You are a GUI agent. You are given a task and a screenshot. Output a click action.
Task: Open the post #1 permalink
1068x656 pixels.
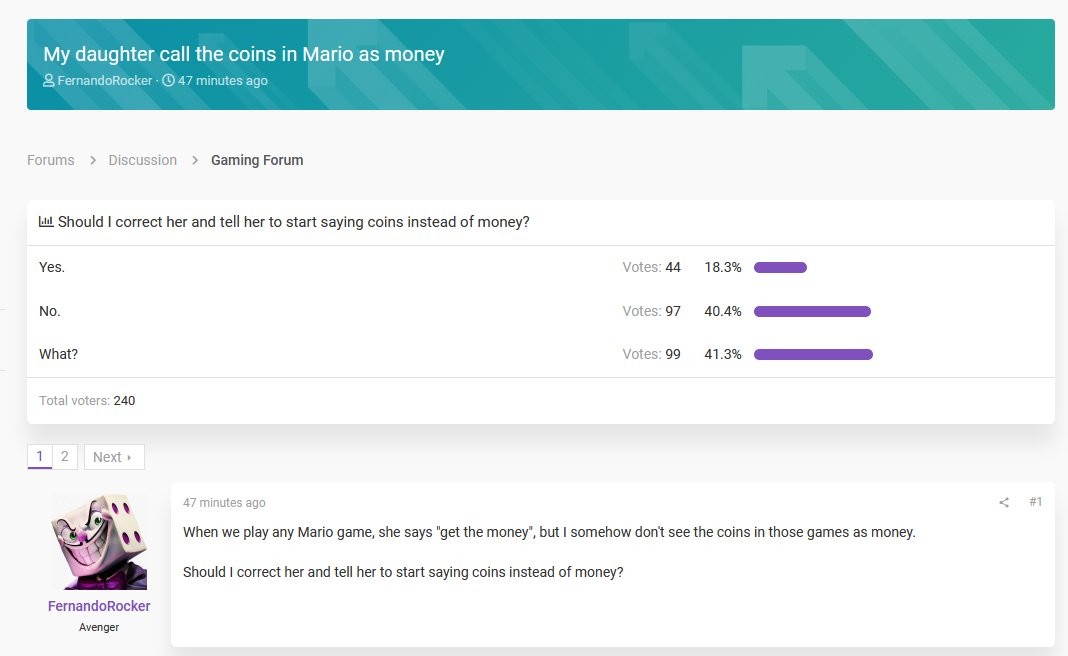1035,502
